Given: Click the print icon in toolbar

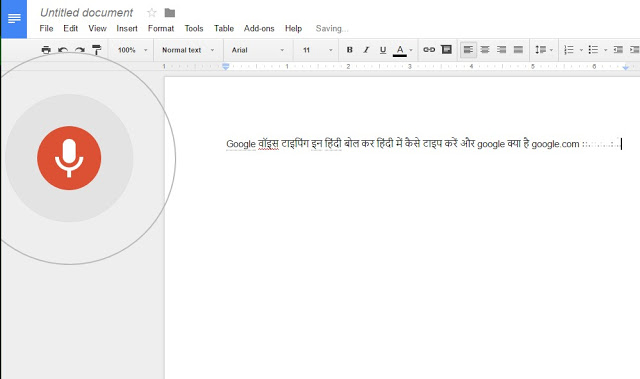Looking at the screenshot, I should coord(46,50).
